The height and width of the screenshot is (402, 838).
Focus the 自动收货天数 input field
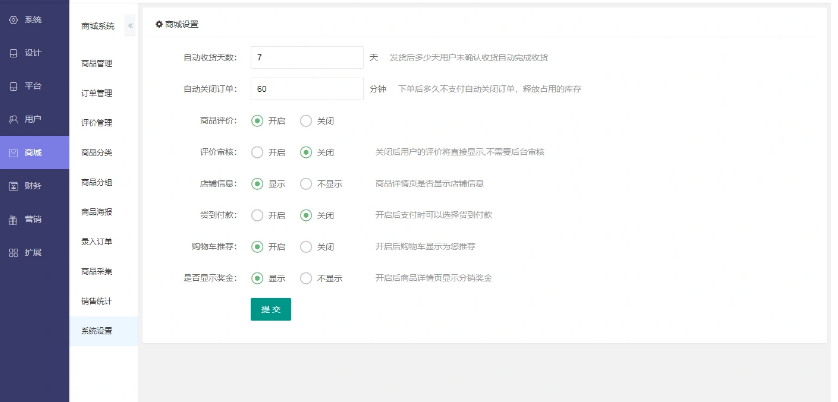[x=306, y=58]
